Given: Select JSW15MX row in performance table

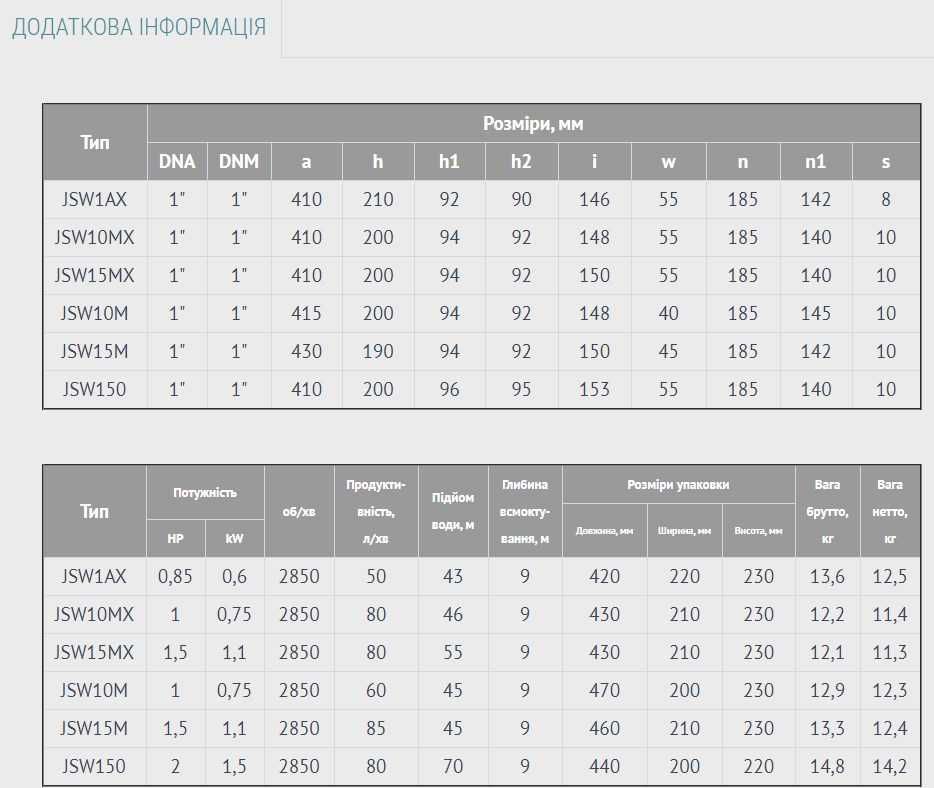Looking at the screenshot, I should pos(482,652).
